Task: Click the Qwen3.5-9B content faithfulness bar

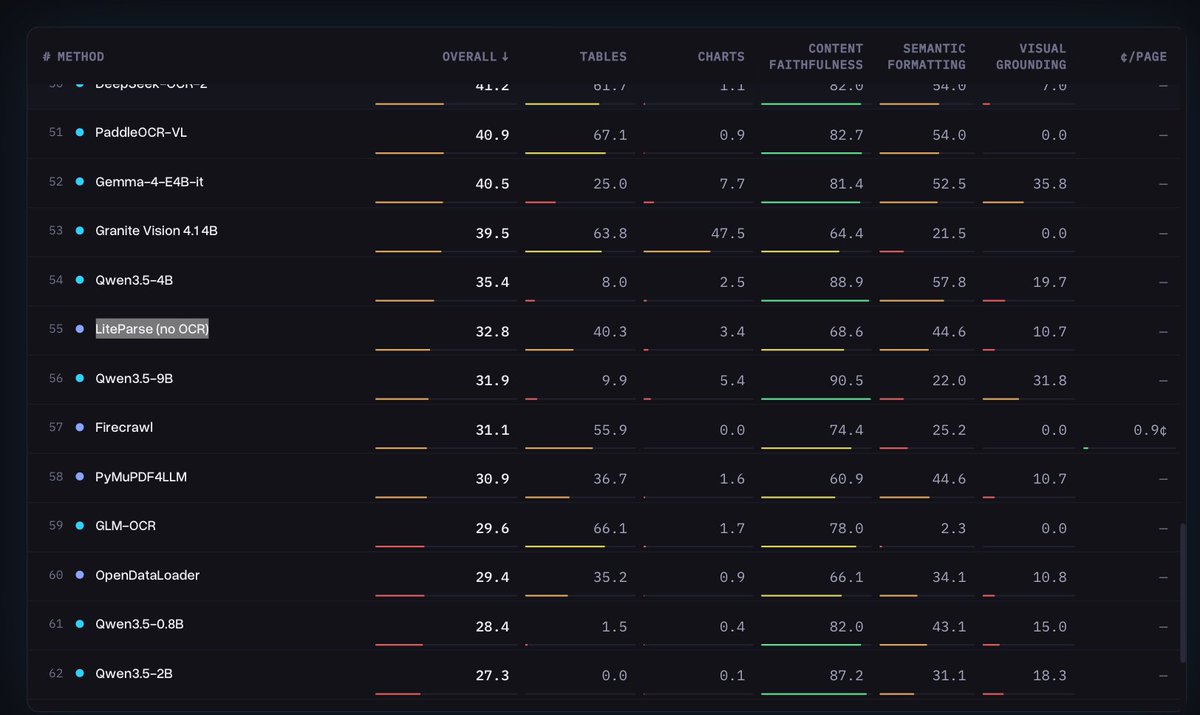Action: click(x=816, y=399)
